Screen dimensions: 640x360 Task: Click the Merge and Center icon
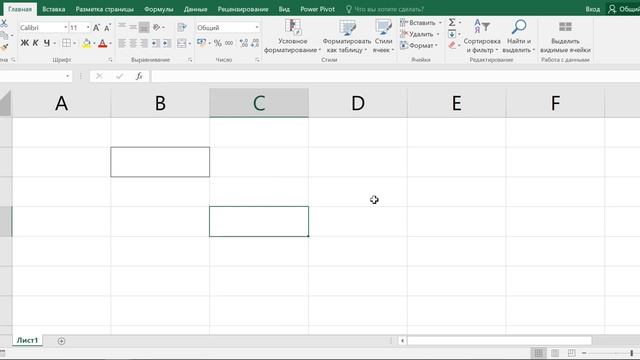click(x=182, y=43)
